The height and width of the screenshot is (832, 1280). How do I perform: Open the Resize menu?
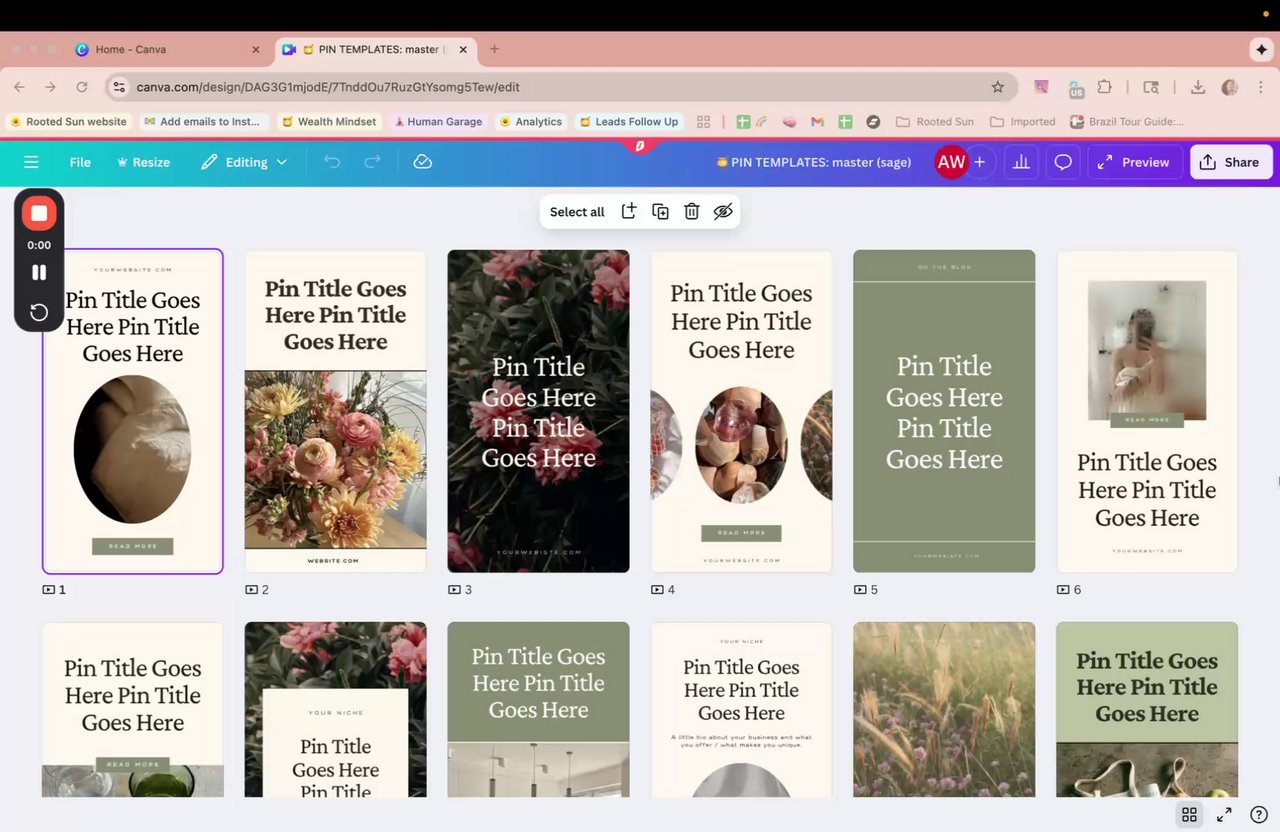pos(144,162)
